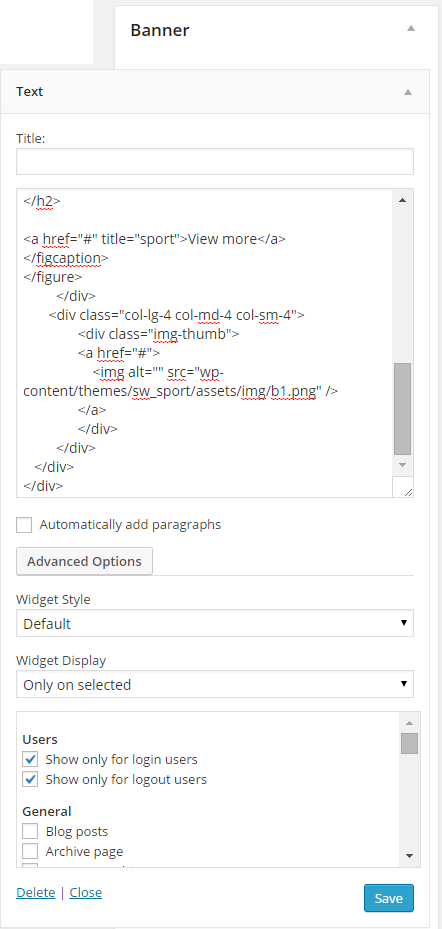Click the 'col-lg-4 col-md-4 col-sm-4' code line
This screenshot has width=442, height=929.
coord(177,315)
